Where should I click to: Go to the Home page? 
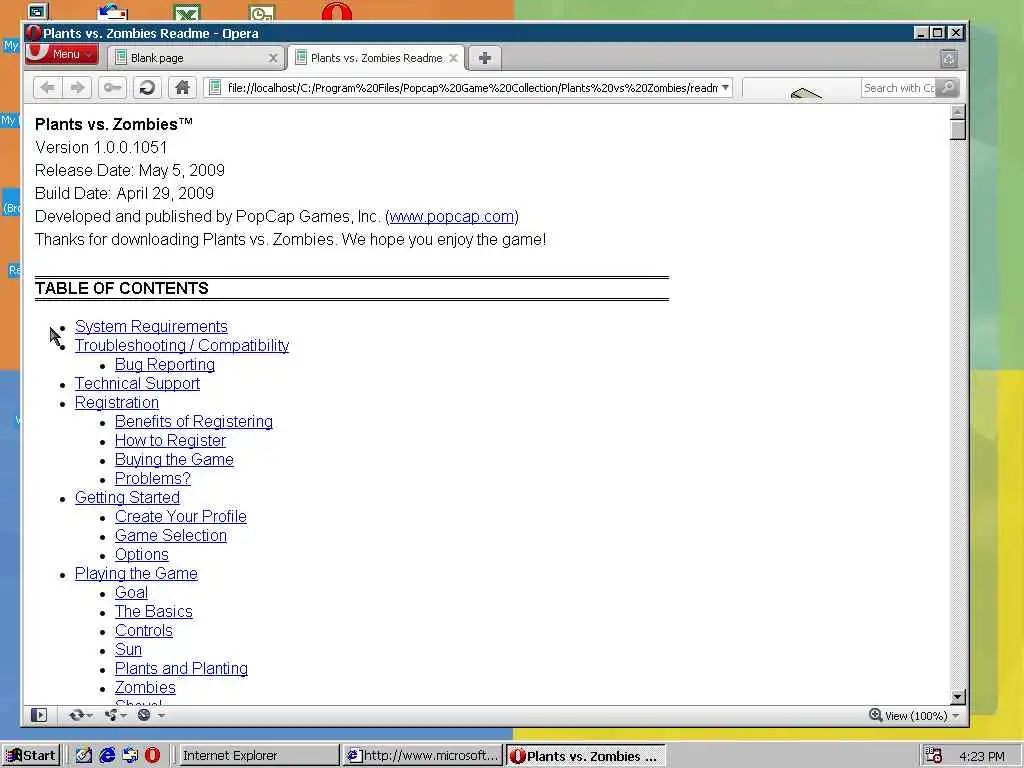(182, 88)
